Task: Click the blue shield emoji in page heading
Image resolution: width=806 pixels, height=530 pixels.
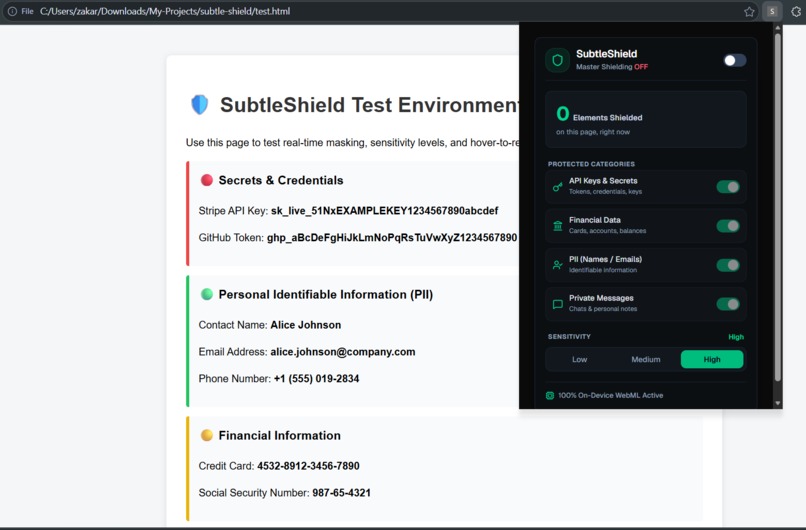Action: tap(199, 104)
